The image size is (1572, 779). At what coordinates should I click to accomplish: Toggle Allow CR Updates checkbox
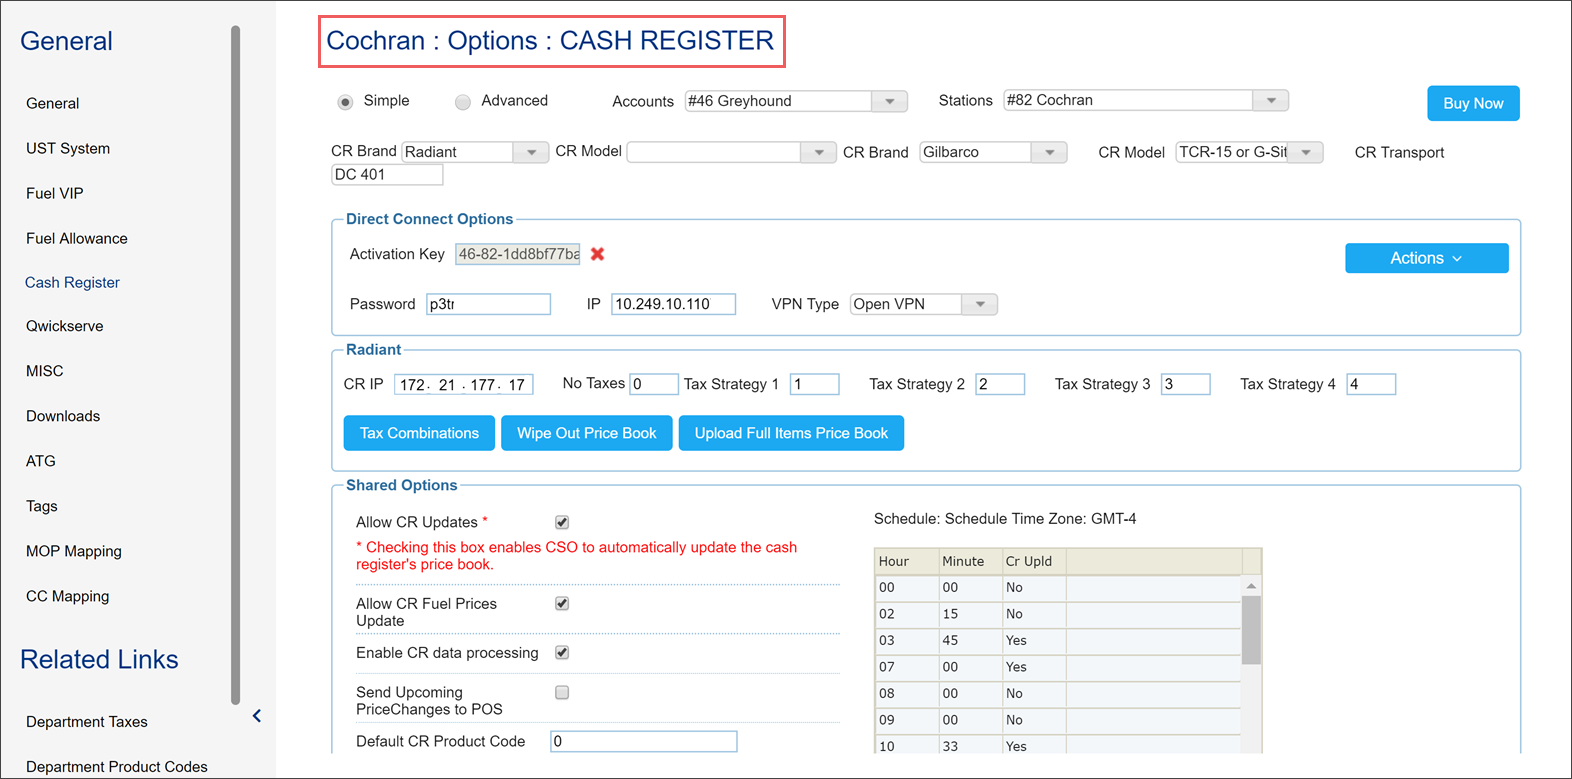coord(562,522)
